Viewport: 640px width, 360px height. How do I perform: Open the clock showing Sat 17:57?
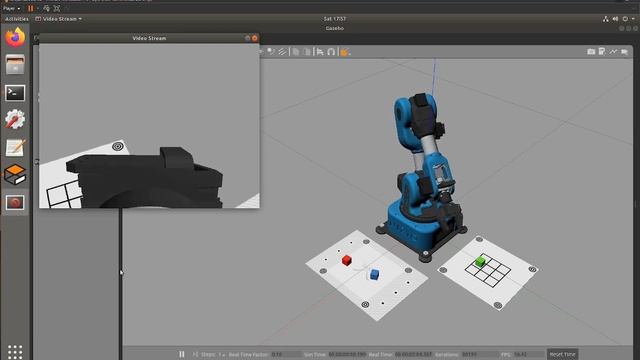point(335,19)
